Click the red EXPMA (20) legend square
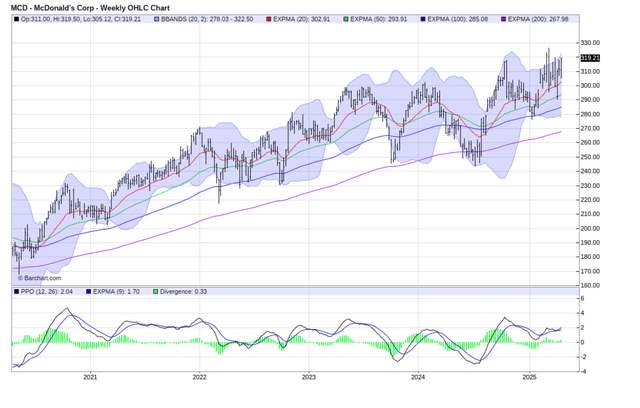Viewport: 640px width, 408px height. [269, 19]
